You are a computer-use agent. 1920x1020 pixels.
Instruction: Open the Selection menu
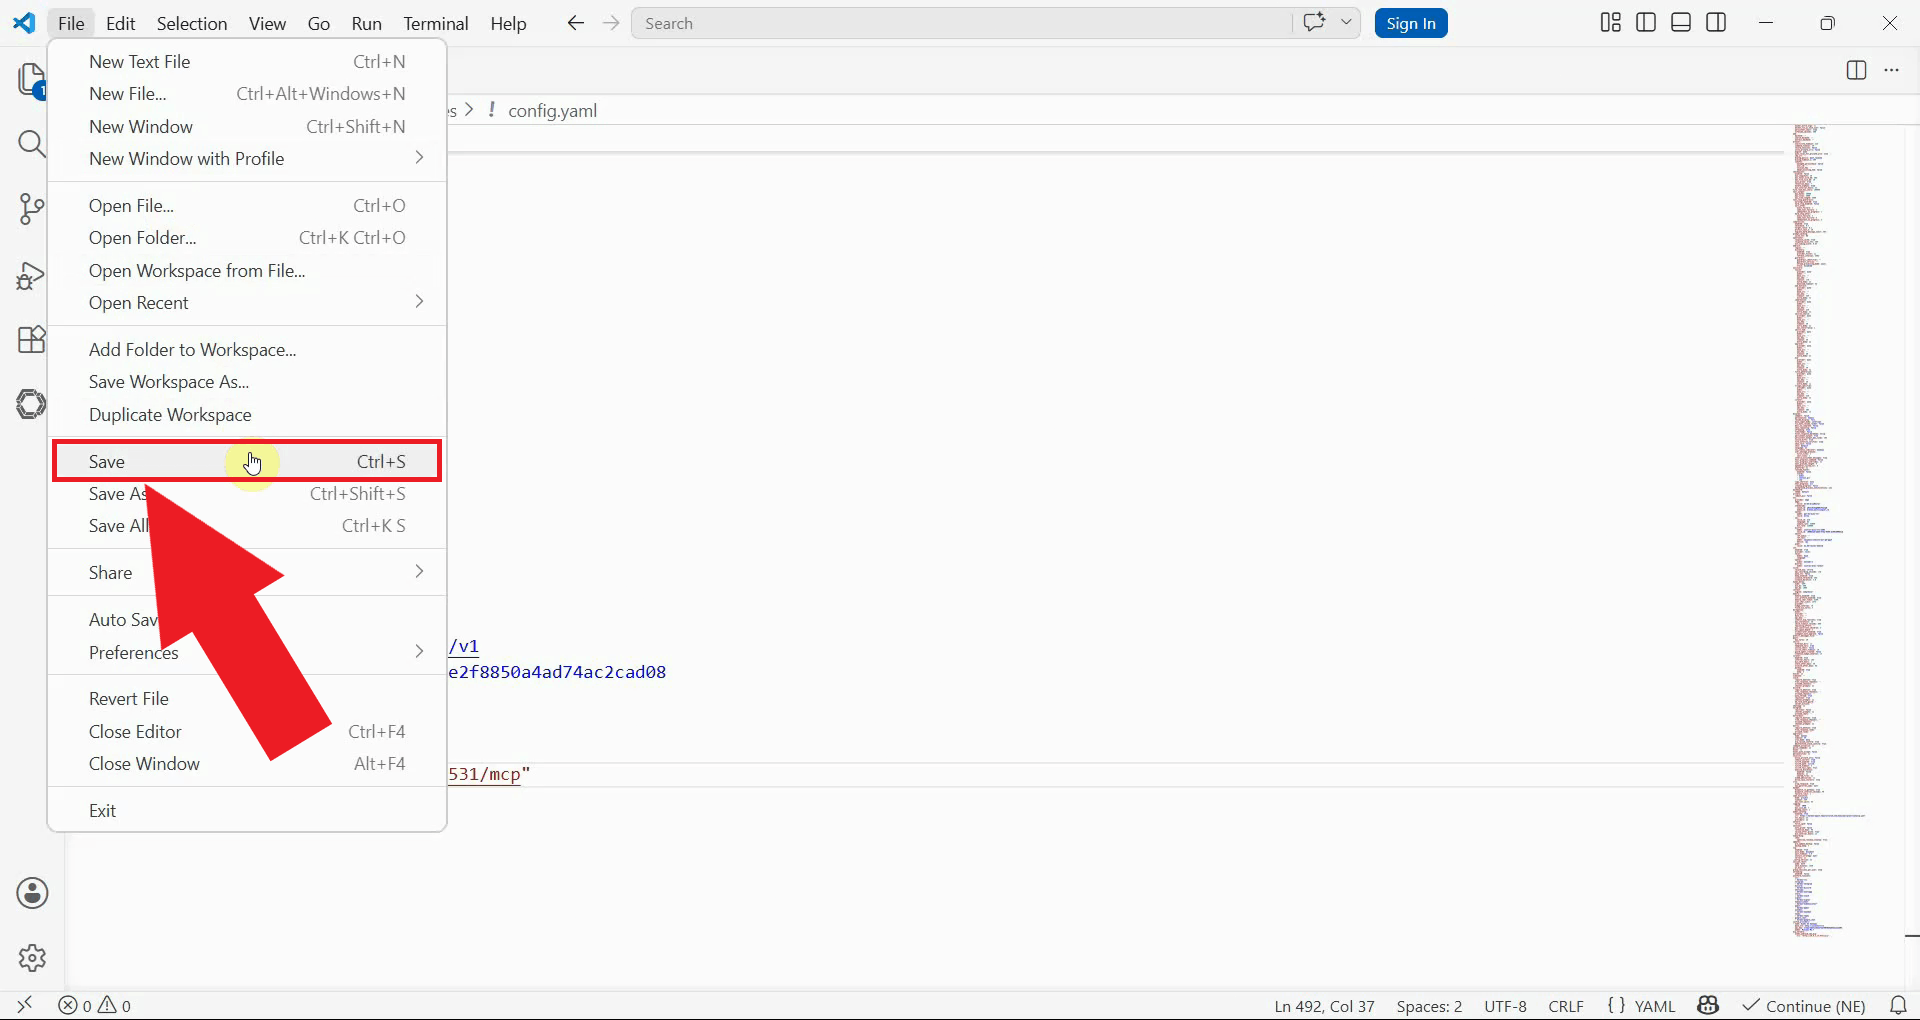coord(192,23)
